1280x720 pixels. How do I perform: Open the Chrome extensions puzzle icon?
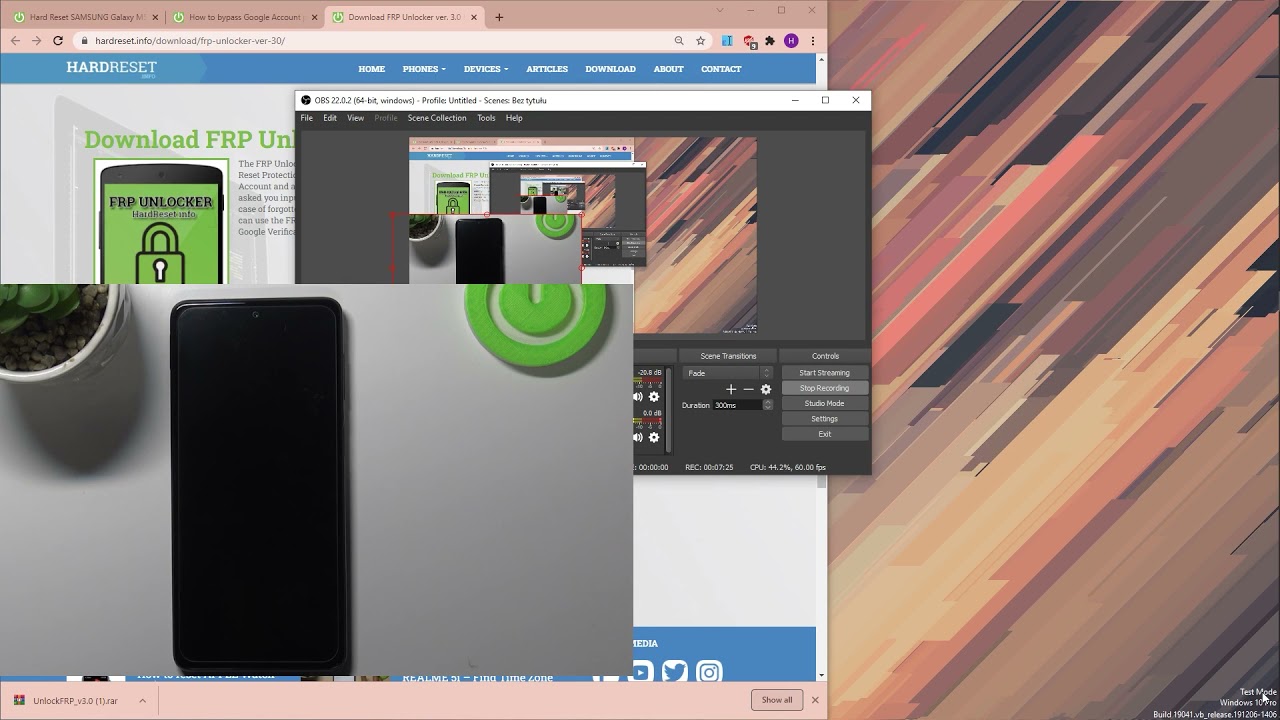click(x=770, y=41)
